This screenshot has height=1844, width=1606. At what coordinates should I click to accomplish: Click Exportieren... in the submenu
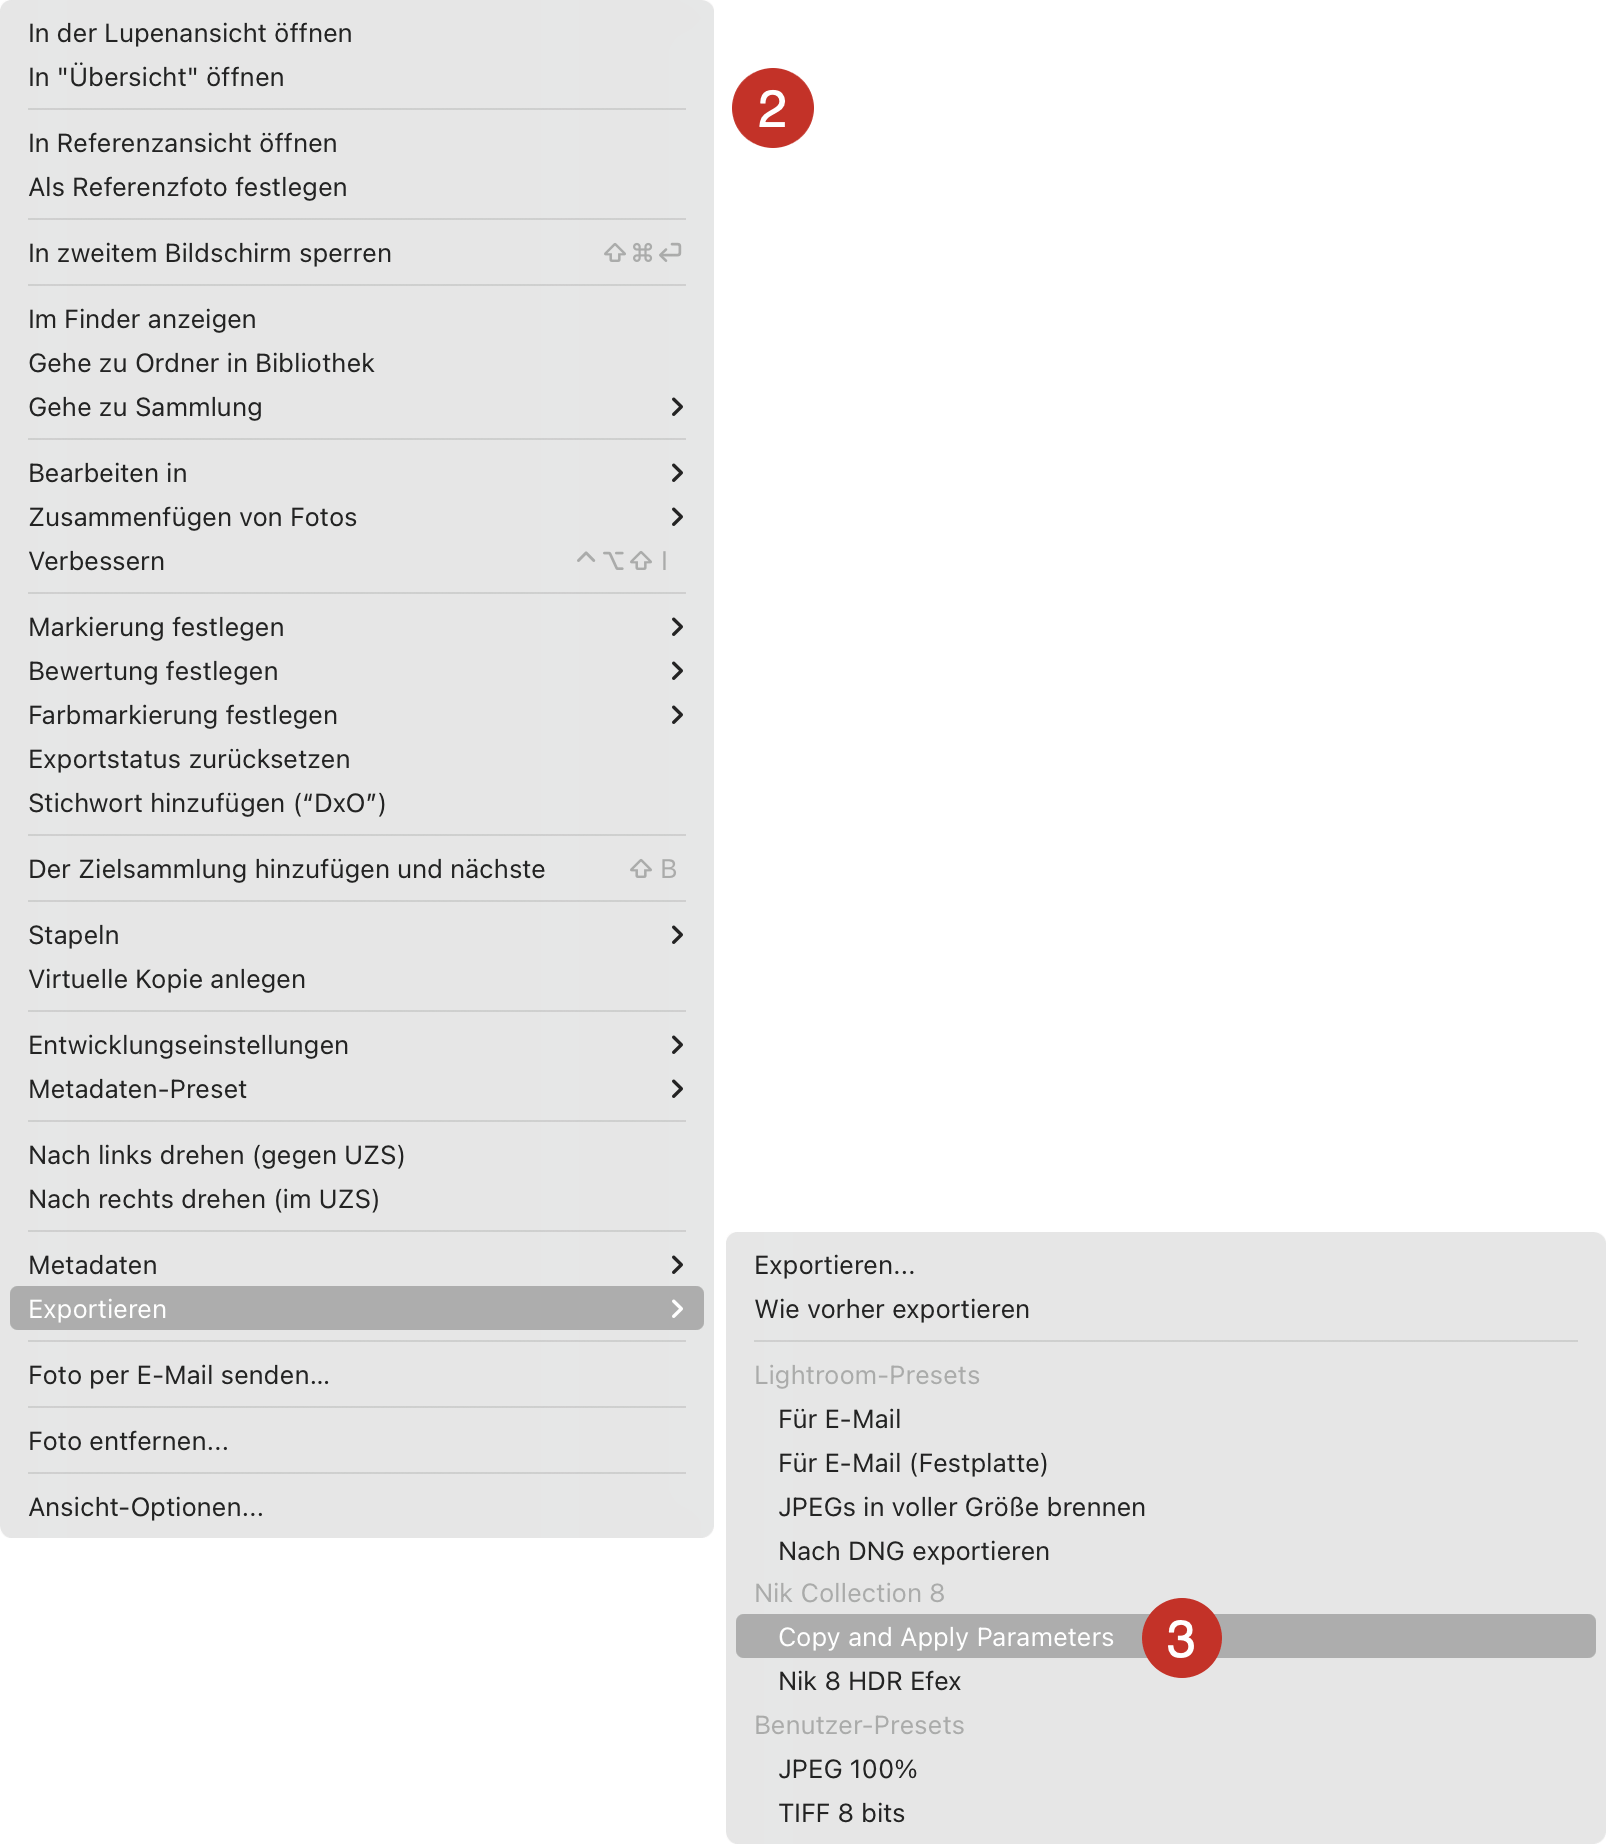pyautogui.click(x=1165, y=1265)
